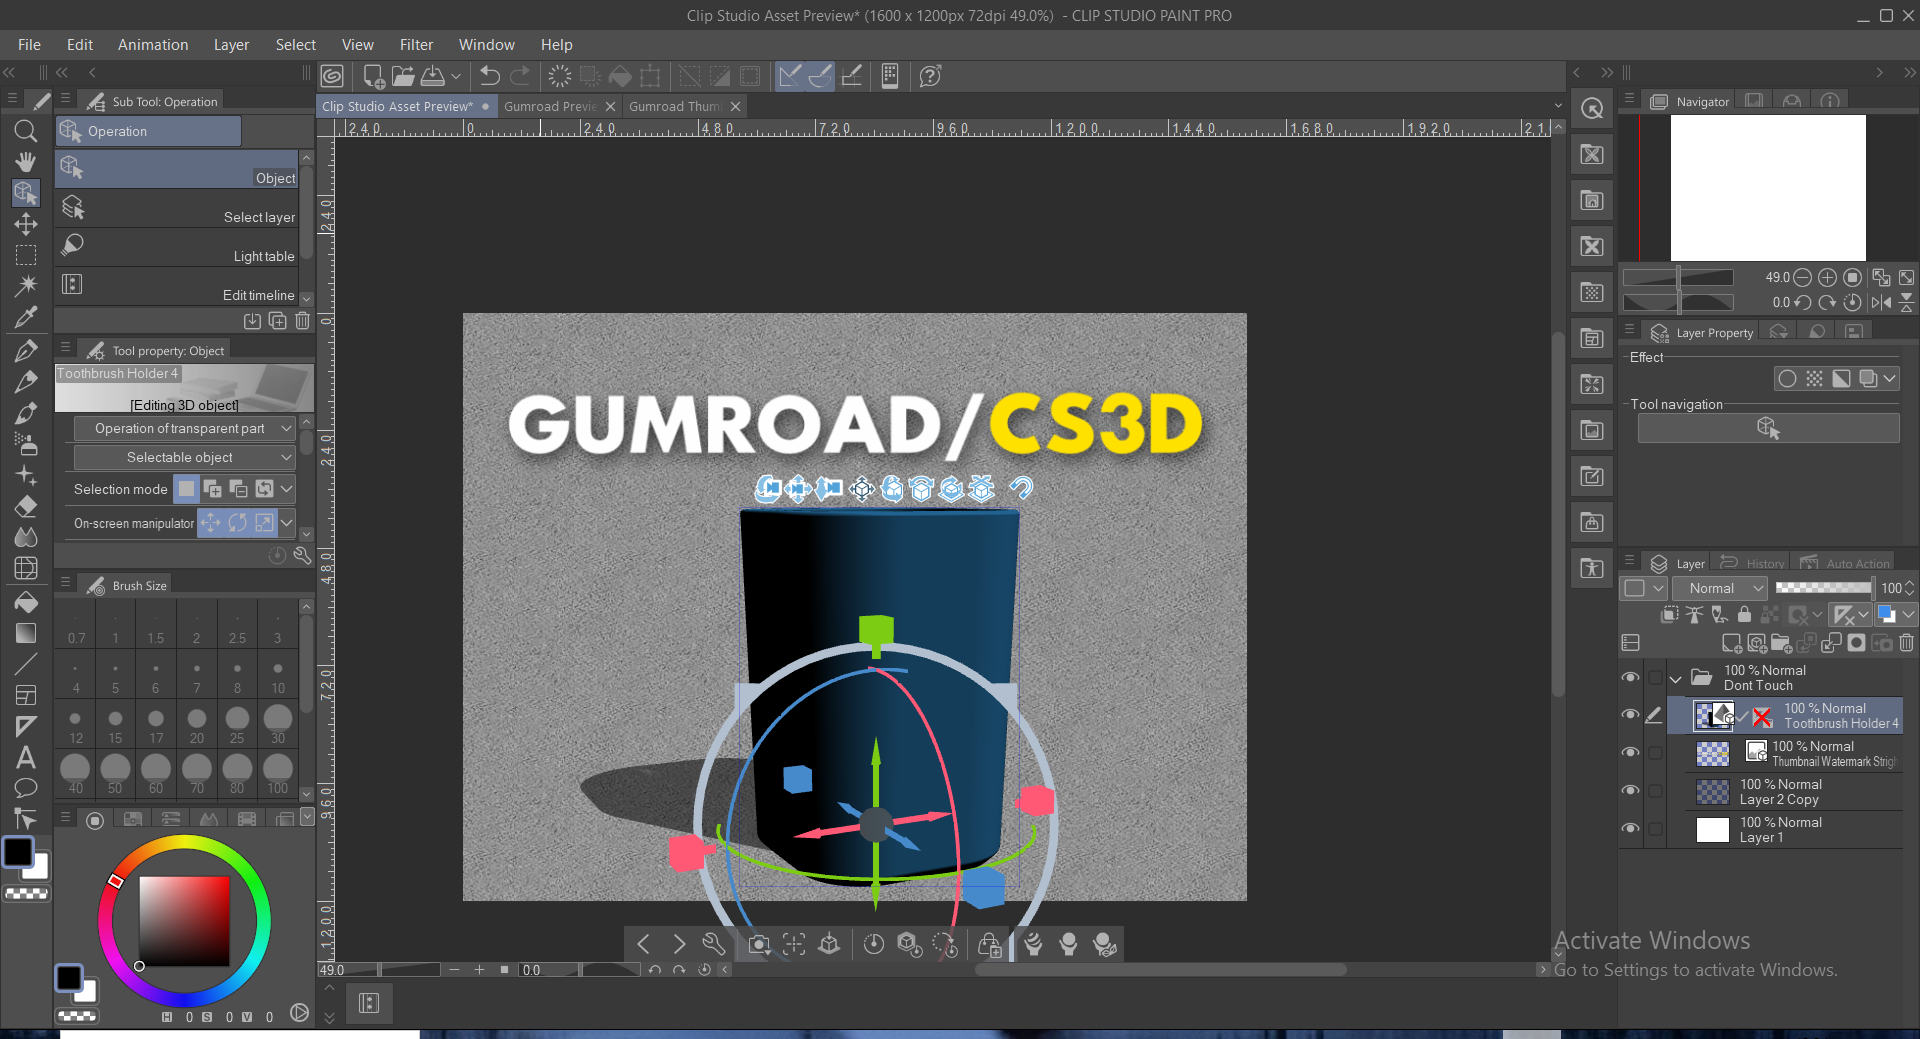
Task: Select the Select layer sub tool
Action: tap(178, 208)
